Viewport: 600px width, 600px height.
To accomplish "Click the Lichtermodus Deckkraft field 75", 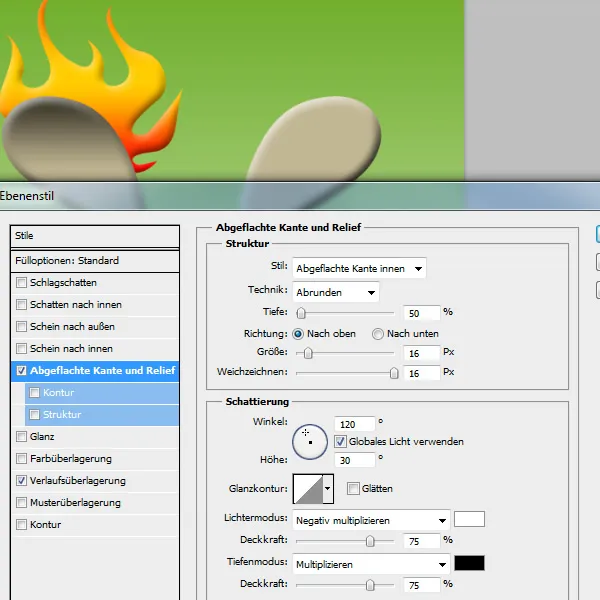I will click(x=421, y=541).
